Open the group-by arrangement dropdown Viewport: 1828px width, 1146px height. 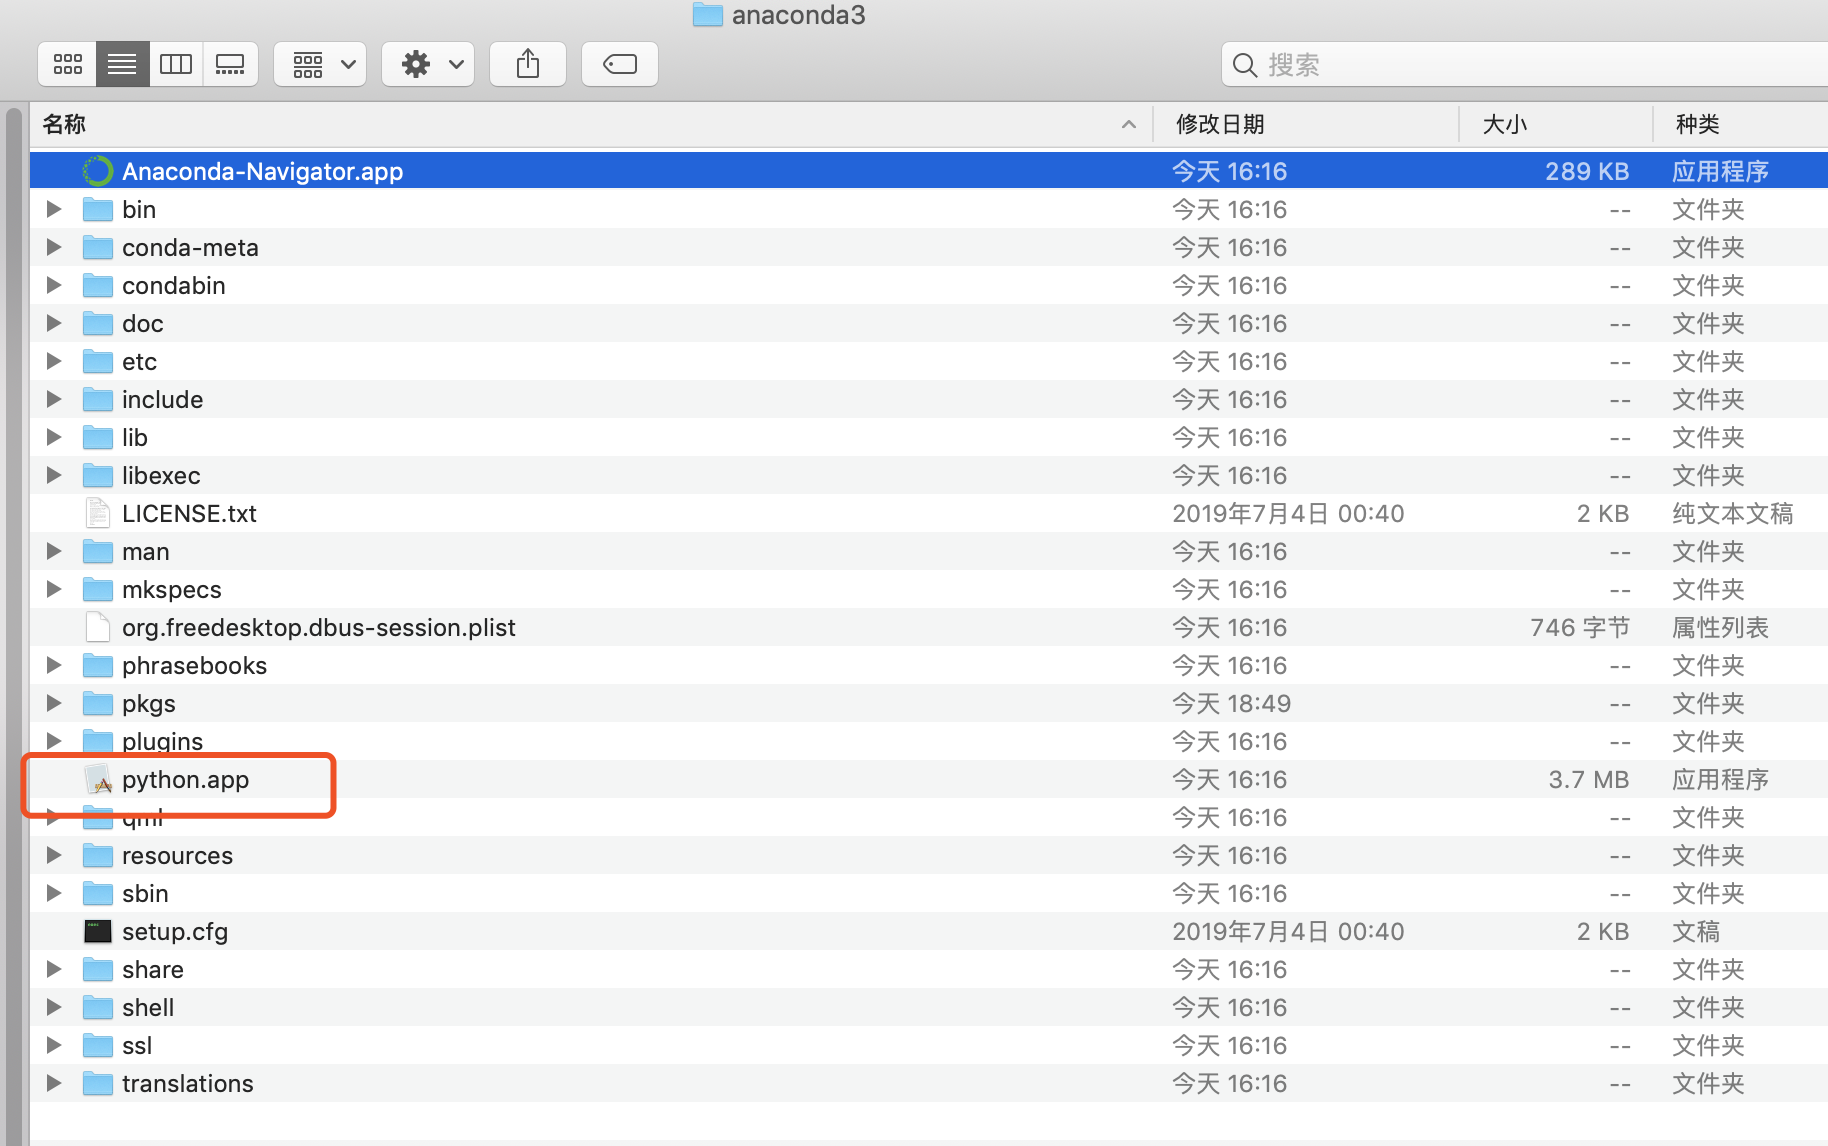[x=320, y=65]
